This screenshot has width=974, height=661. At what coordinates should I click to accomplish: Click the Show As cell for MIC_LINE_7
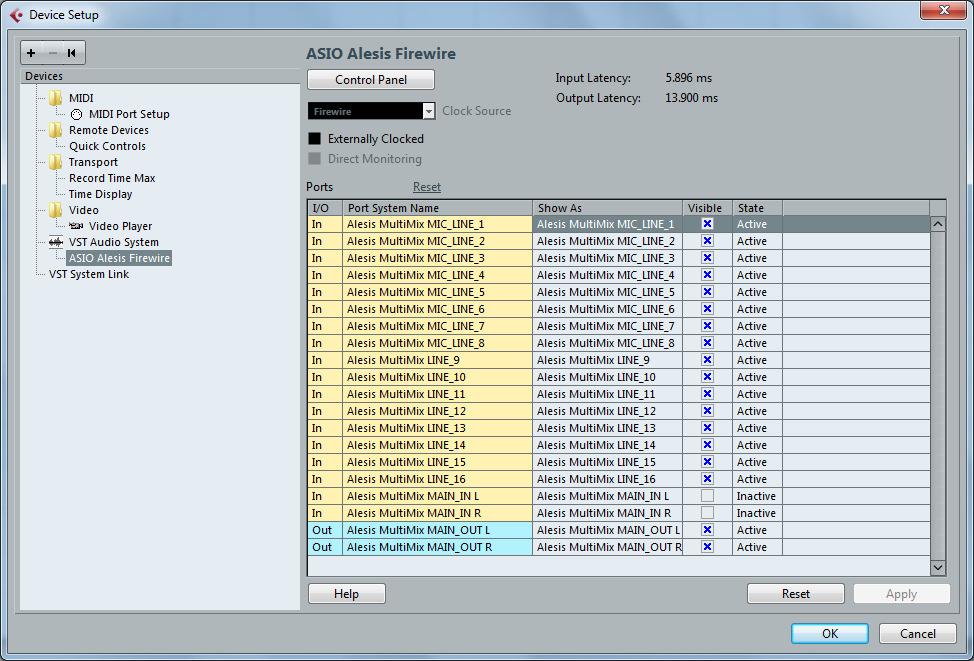(x=608, y=326)
